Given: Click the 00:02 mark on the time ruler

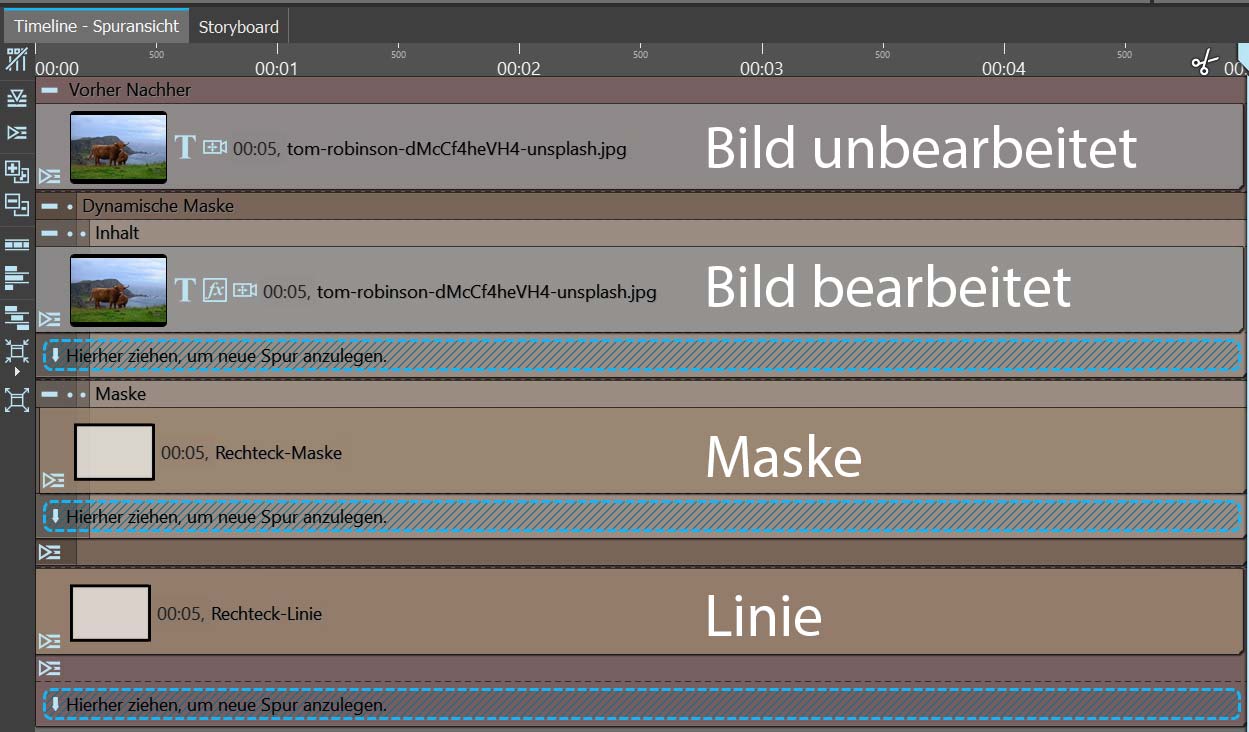Looking at the screenshot, I should [519, 68].
